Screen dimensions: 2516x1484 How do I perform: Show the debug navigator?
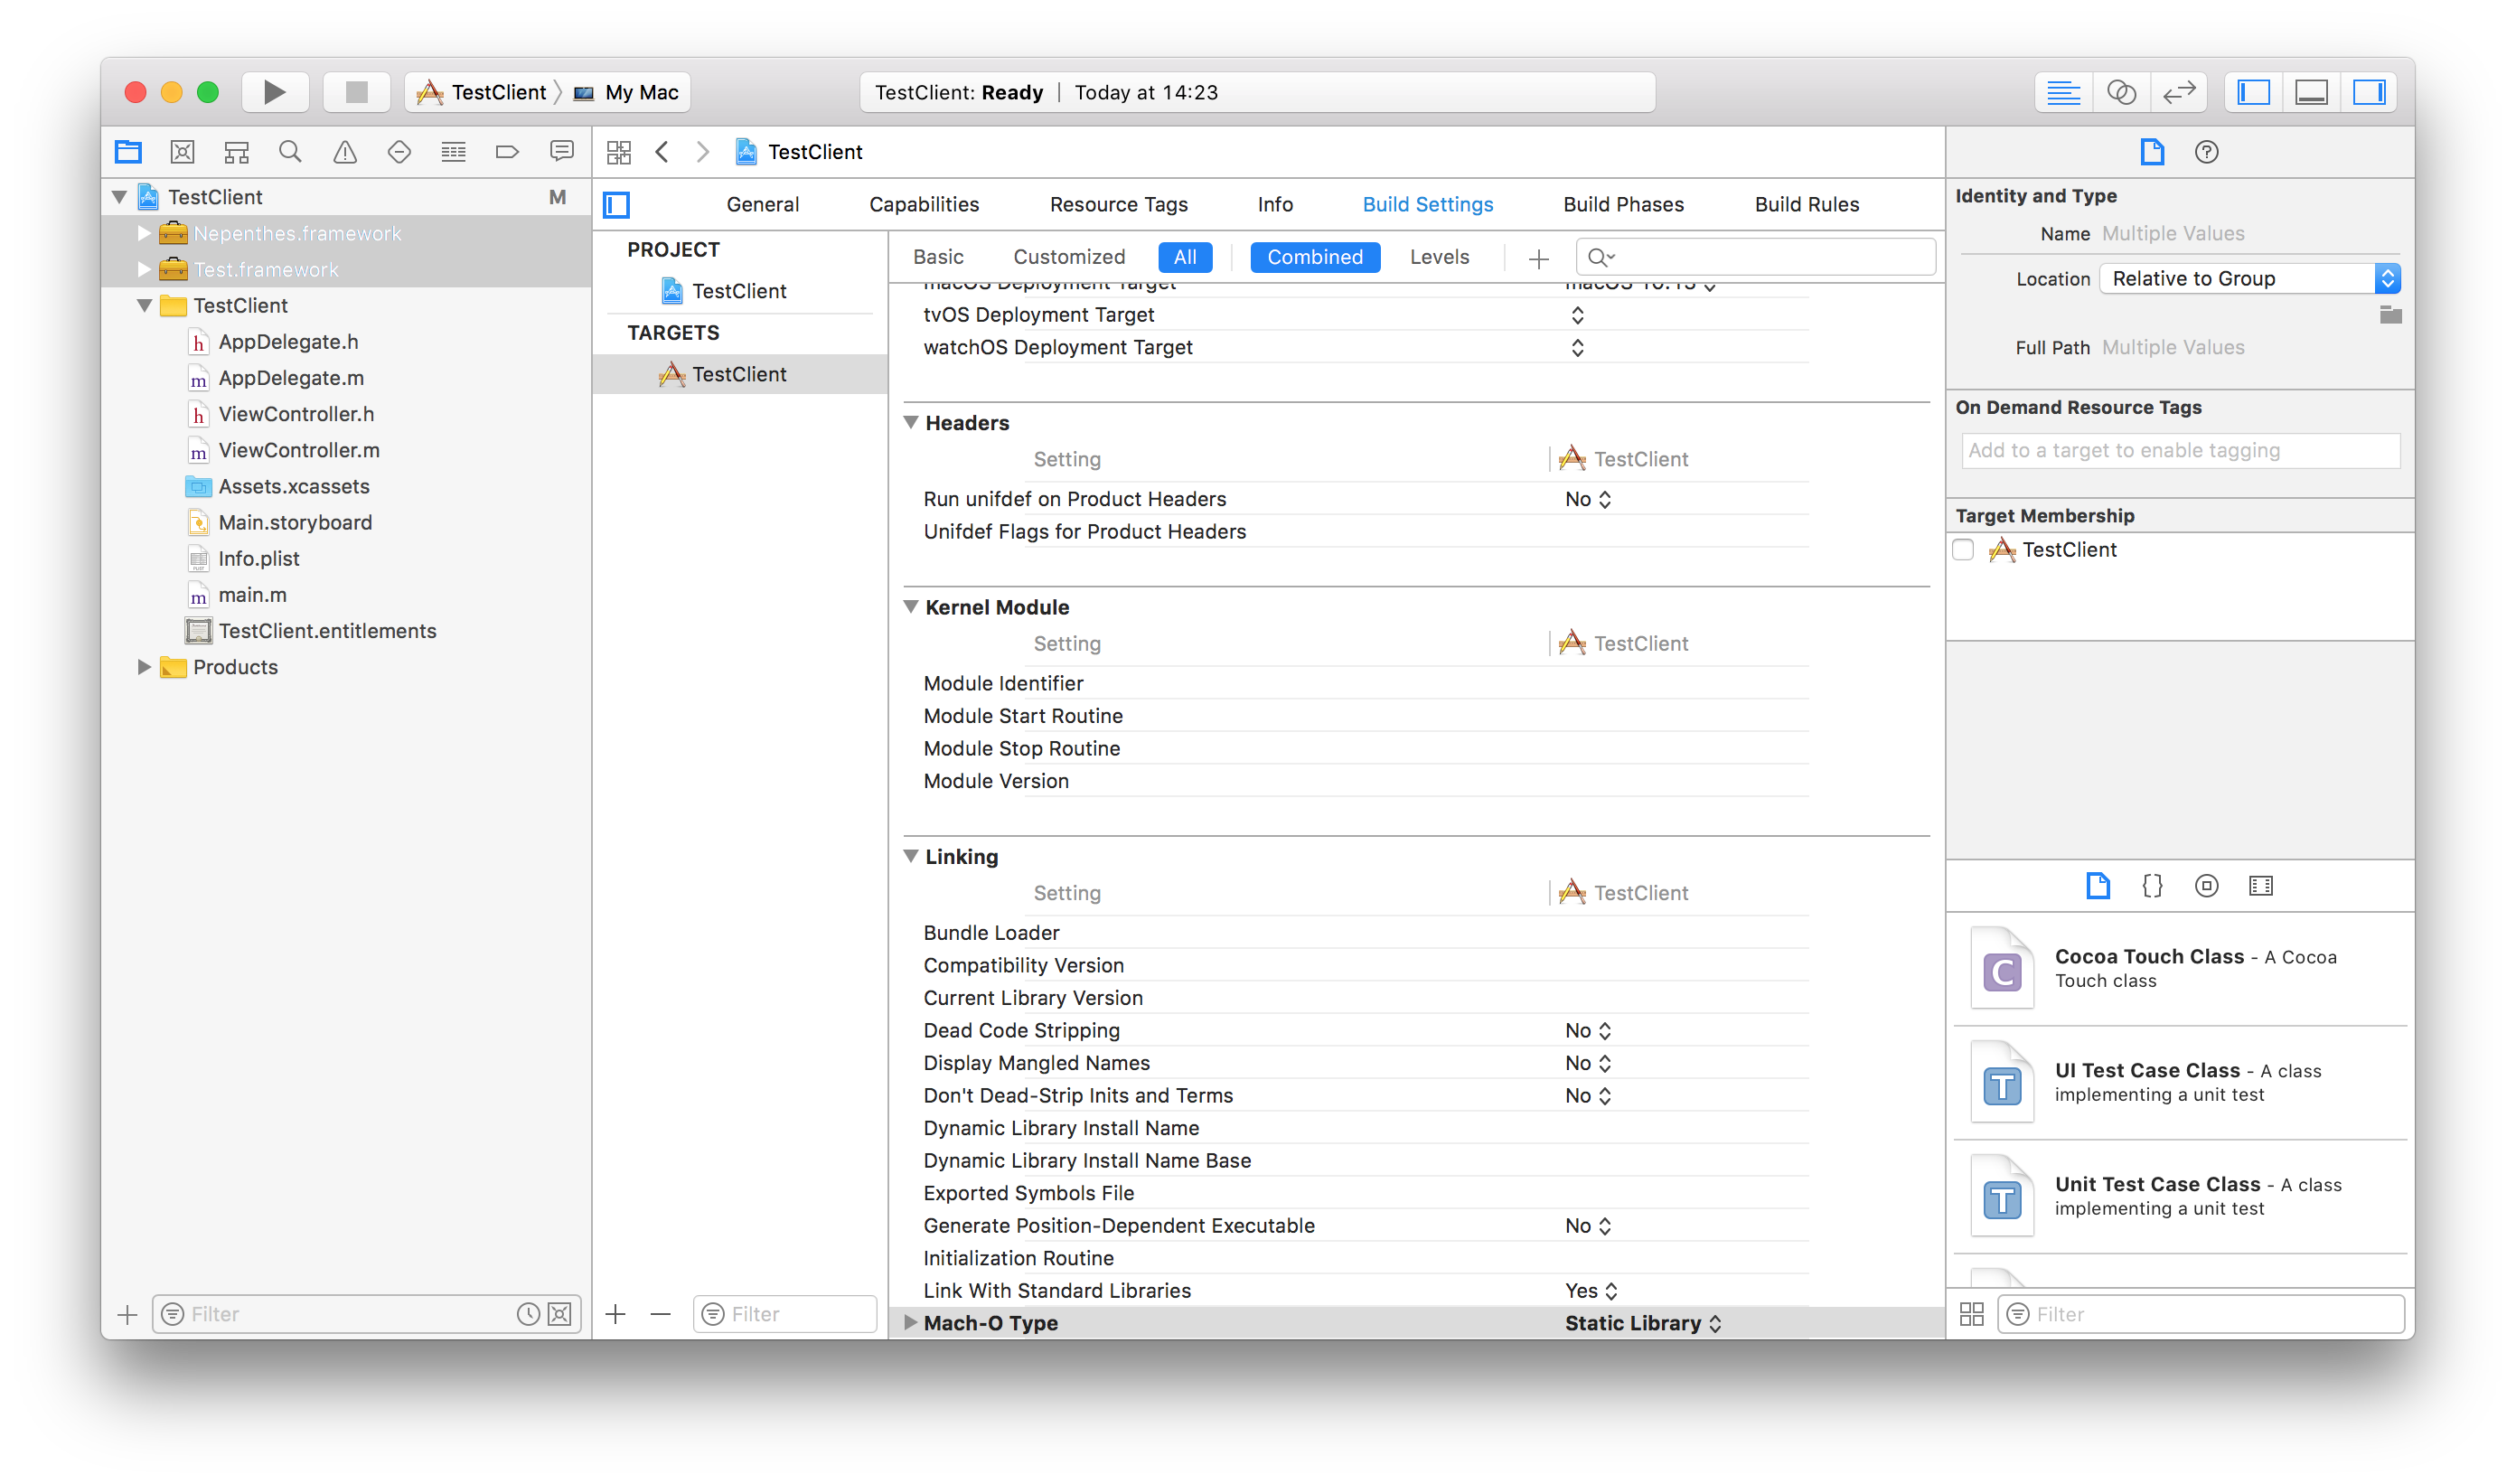453,152
